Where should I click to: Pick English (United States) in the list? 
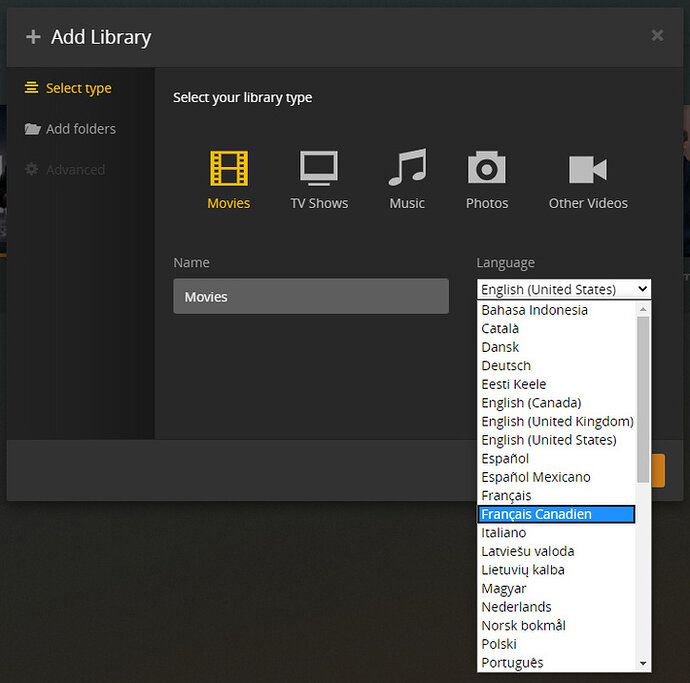click(556, 440)
